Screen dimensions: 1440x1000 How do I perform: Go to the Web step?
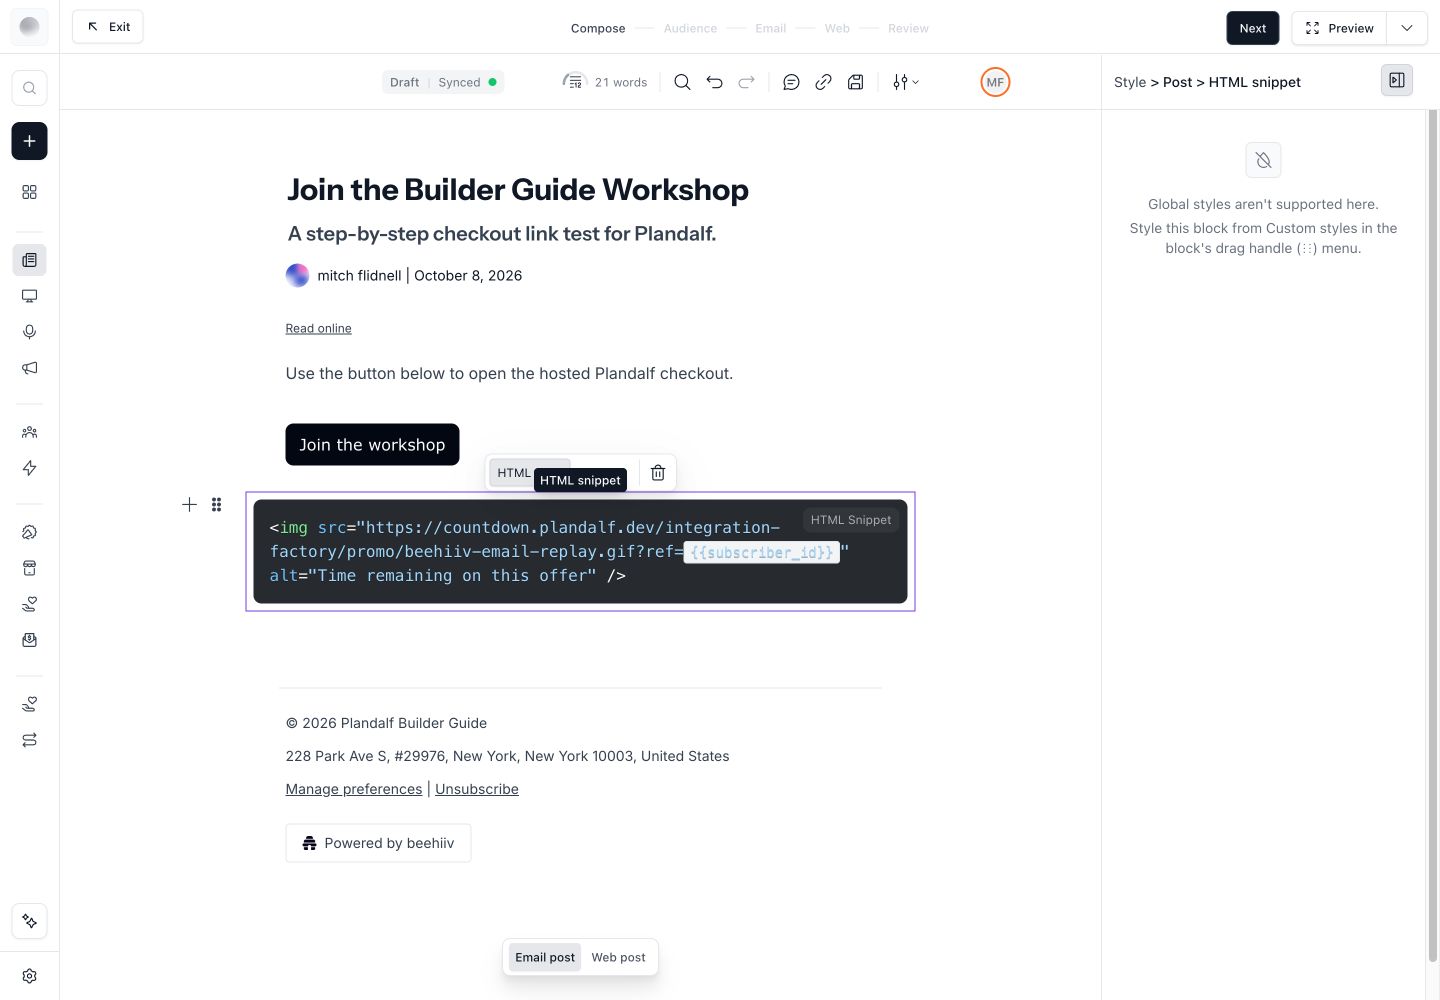point(837,28)
